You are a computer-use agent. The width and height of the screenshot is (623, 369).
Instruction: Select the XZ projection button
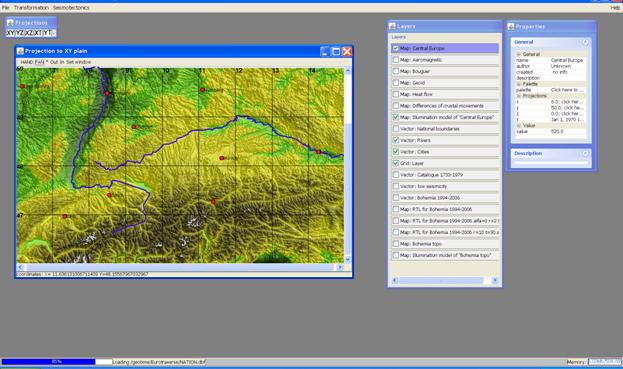pyautogui.click(x=29, y=33)
